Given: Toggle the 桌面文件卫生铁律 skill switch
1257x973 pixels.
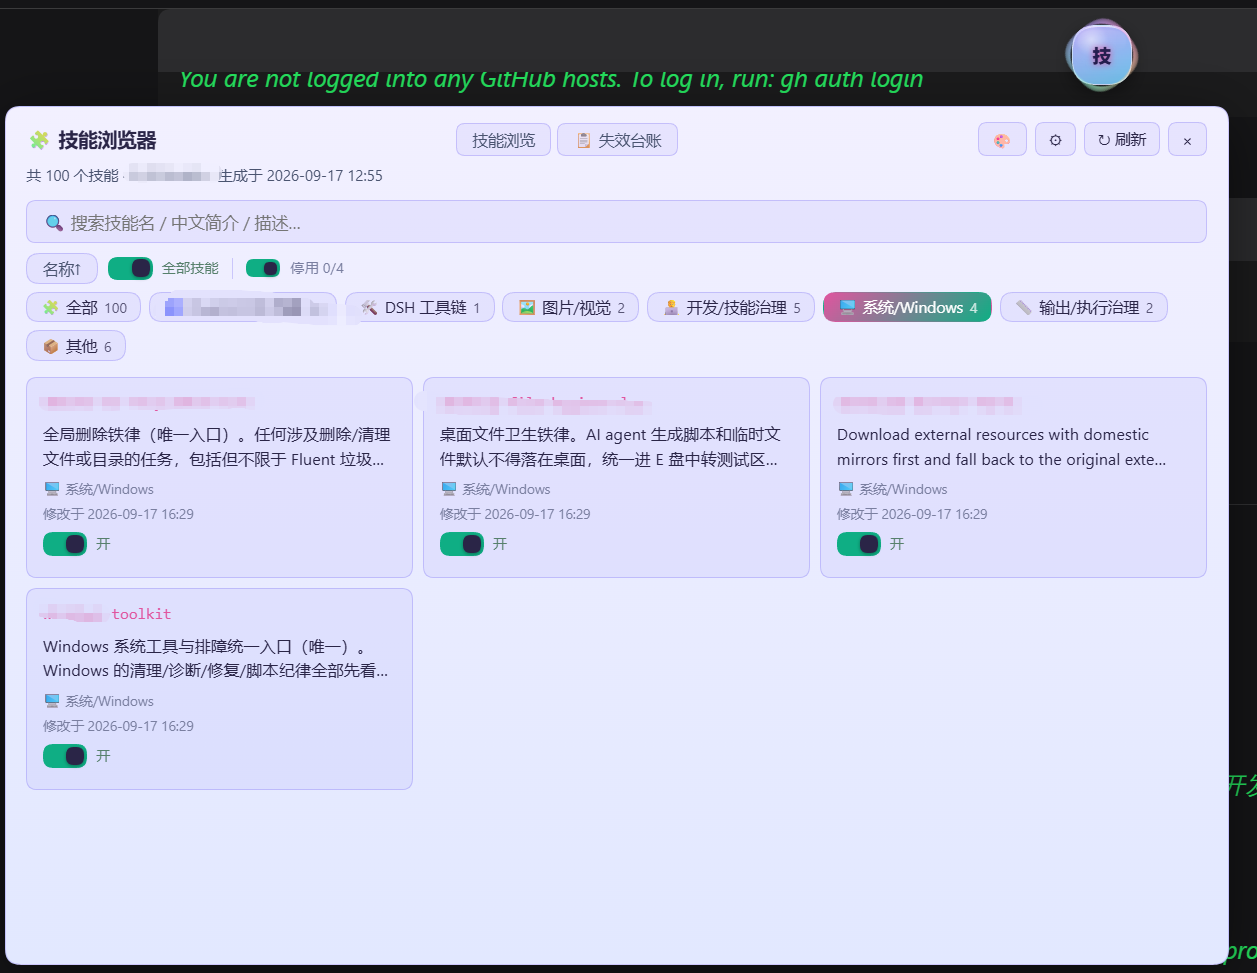Looking at the screenshot, I should (462, 544).
